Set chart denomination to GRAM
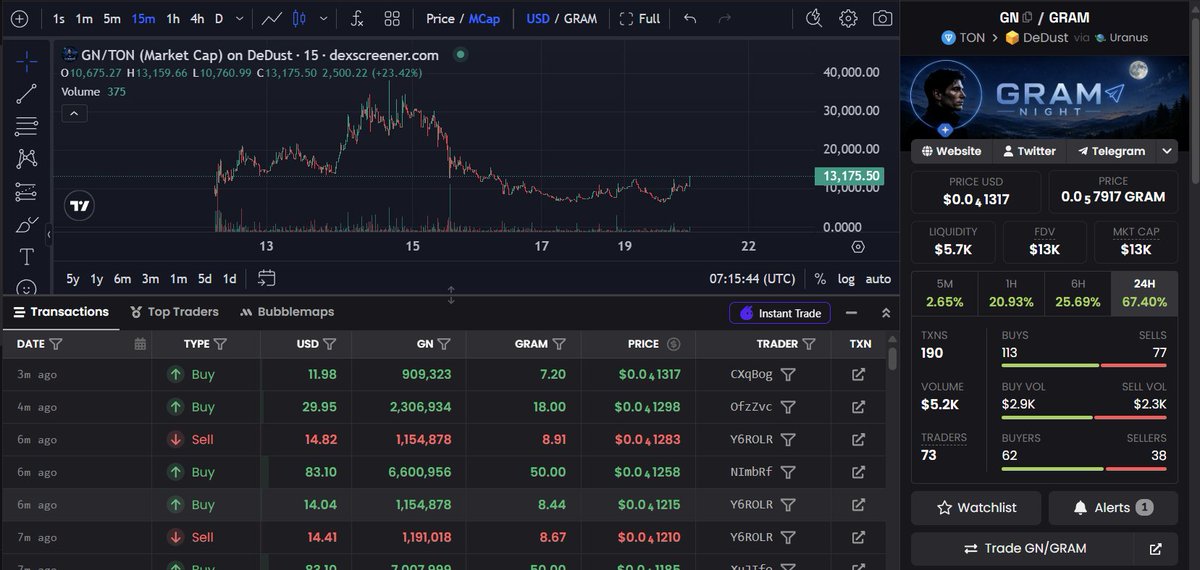1200x570 pixels. 580,18
